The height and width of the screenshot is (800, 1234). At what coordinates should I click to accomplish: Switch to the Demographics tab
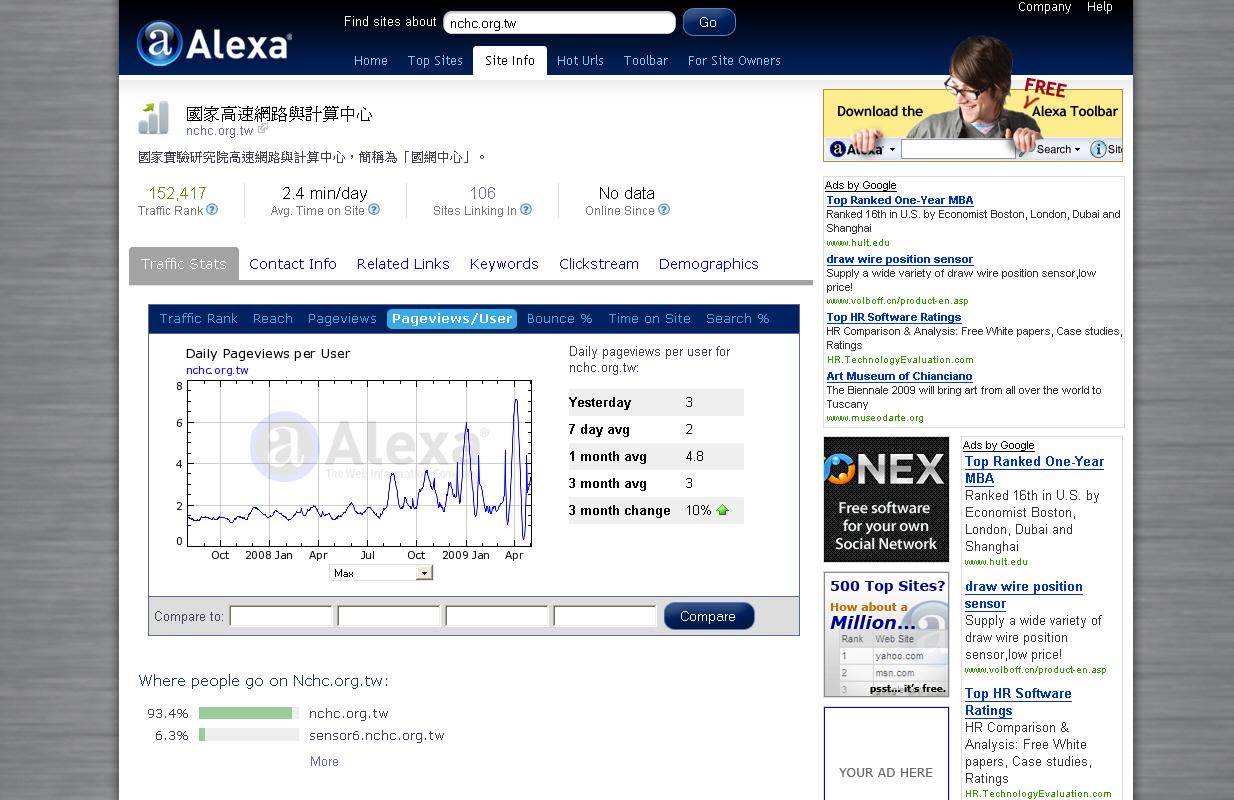(x=709, y=264)
